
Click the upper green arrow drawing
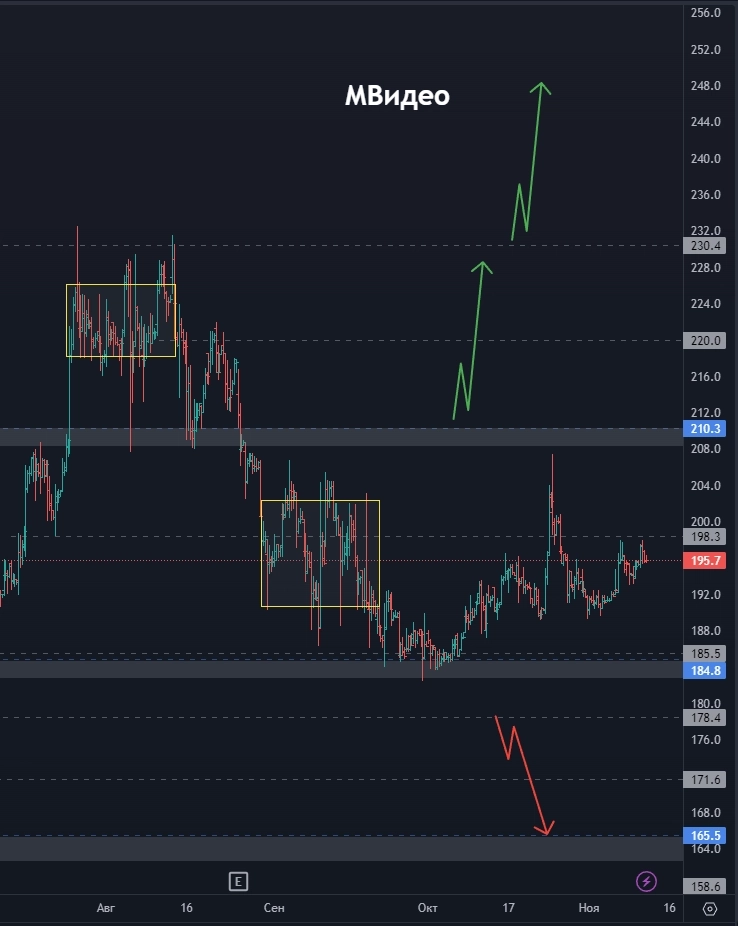(x=532, y=161)
